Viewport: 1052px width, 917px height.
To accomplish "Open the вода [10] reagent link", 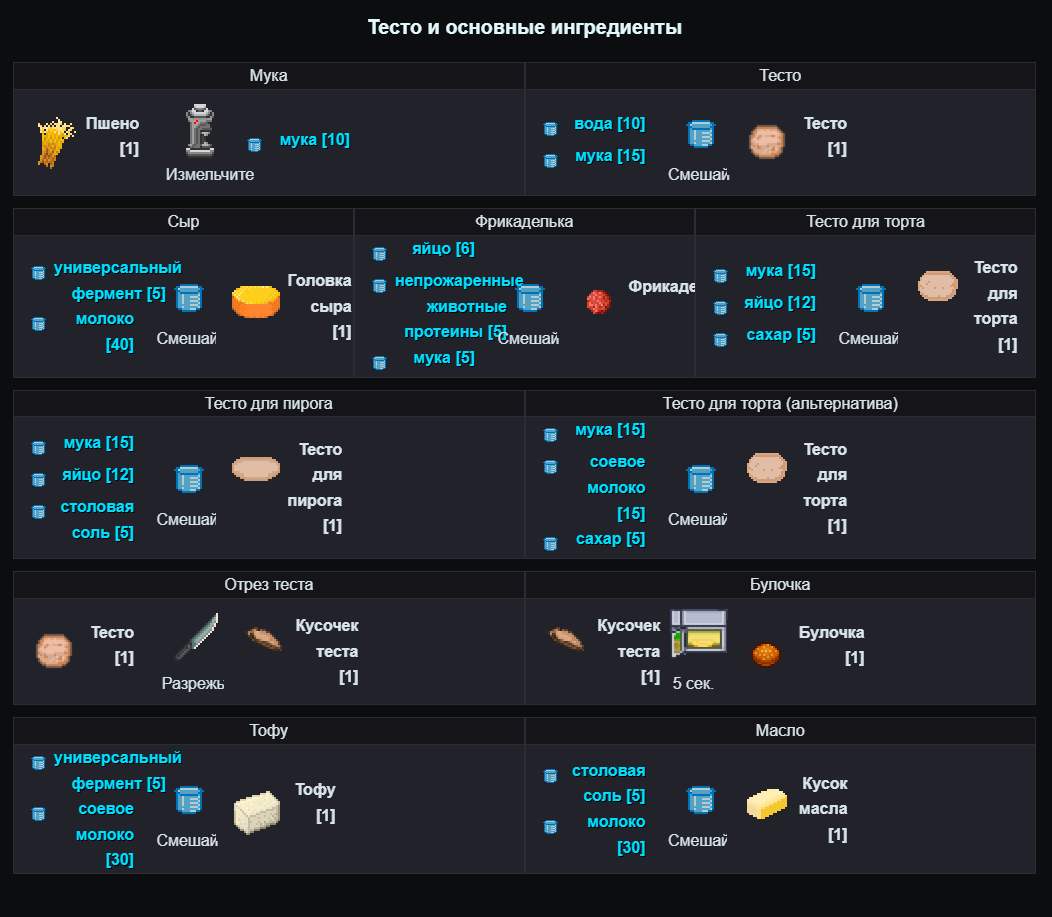I will pos(609,124).
